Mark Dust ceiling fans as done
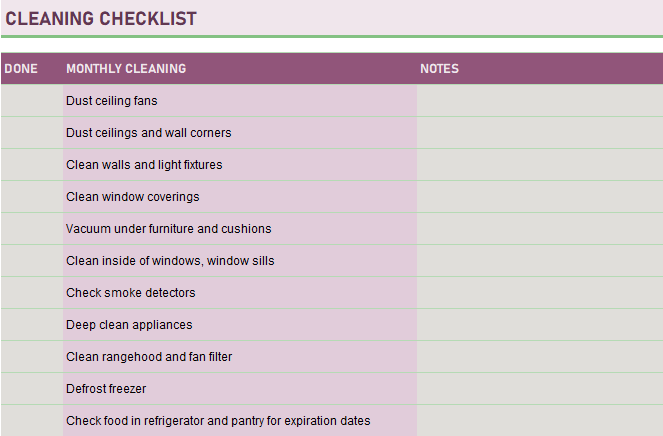The height and width of the screenshot is (436, 663). tap(31, 101)
